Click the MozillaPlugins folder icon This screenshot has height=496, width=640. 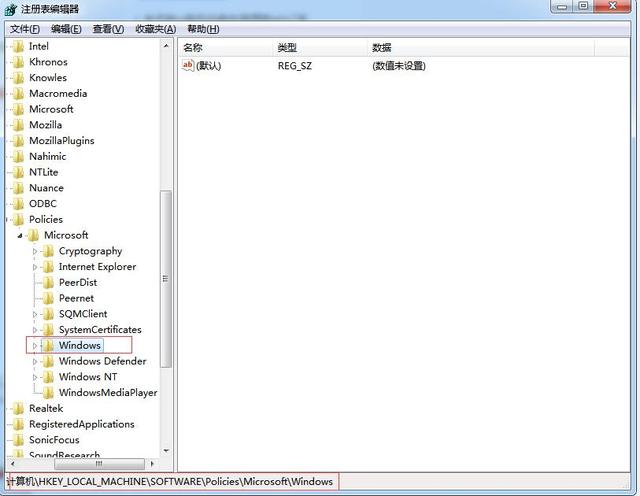coord(18,141)
